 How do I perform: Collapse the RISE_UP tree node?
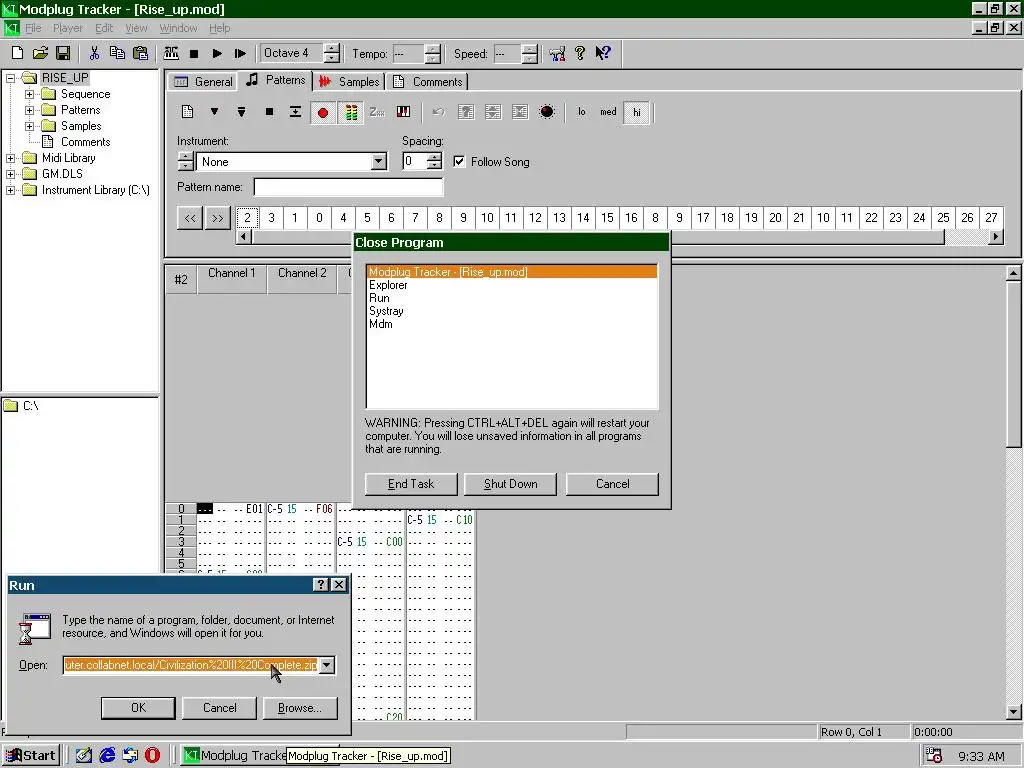pos(10,78)
